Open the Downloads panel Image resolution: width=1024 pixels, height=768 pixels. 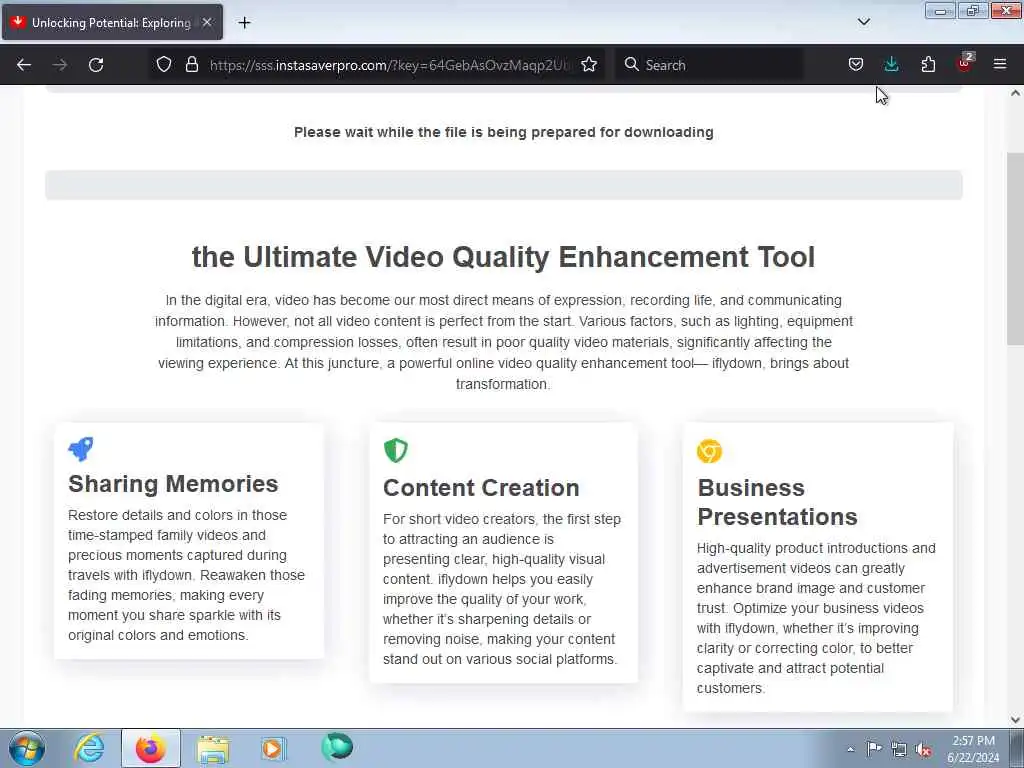891,65
